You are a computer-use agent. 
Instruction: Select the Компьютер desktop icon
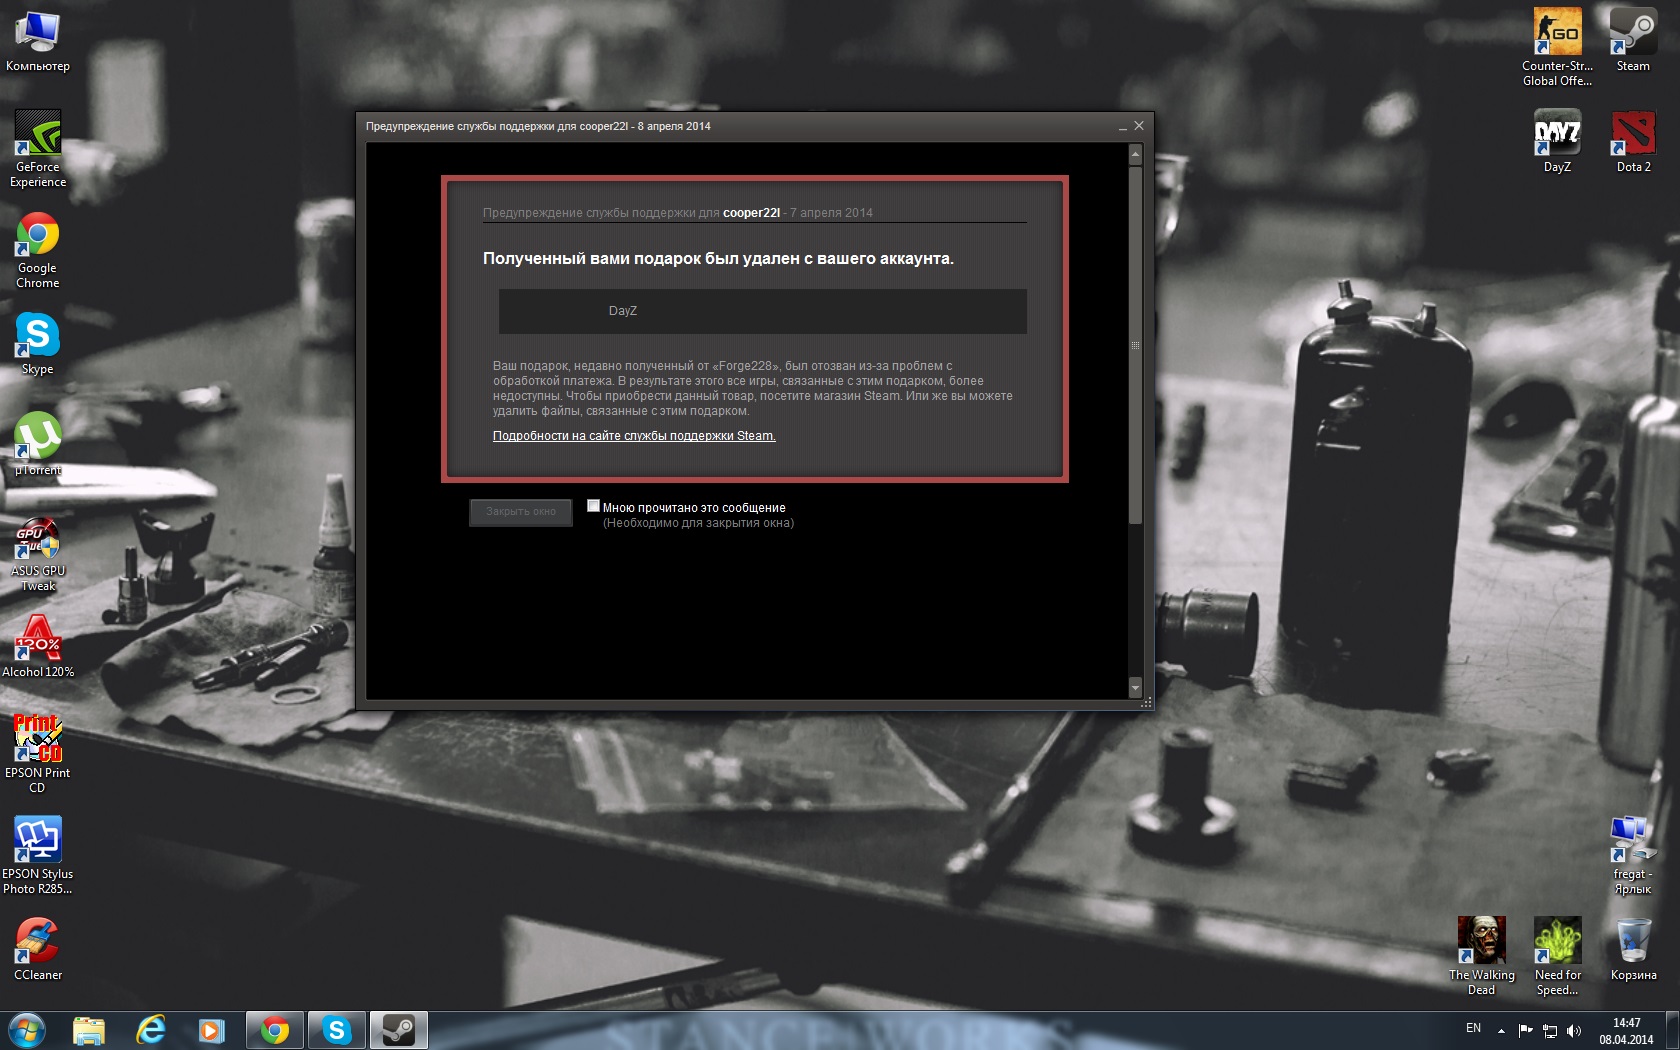tap(38, 42)
